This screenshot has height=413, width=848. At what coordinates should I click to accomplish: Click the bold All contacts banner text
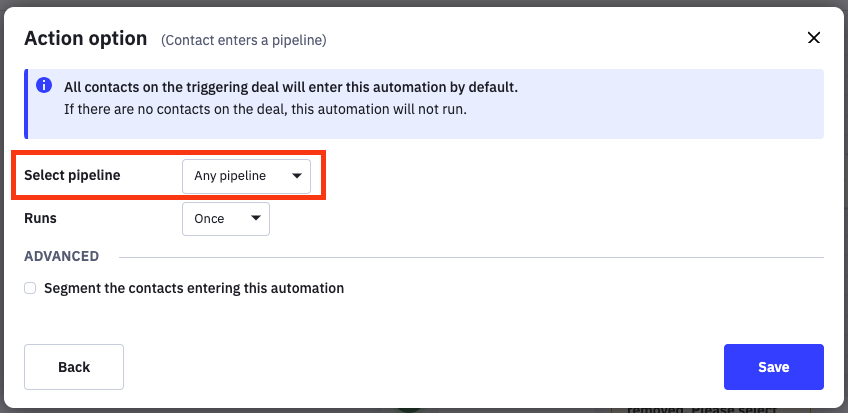(290, 87)
